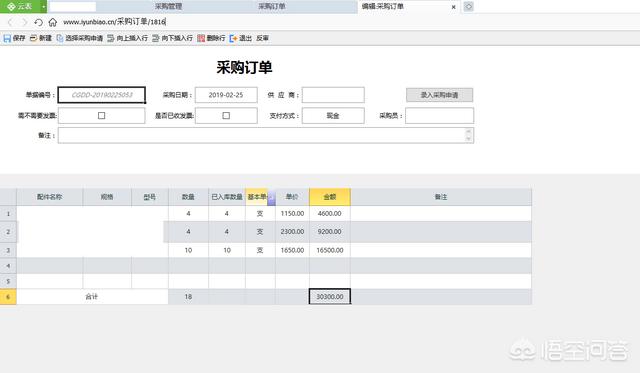Click the 2300.00 unit price cell
This screenshot has height=373, width=640.
[x=292, y=232]
